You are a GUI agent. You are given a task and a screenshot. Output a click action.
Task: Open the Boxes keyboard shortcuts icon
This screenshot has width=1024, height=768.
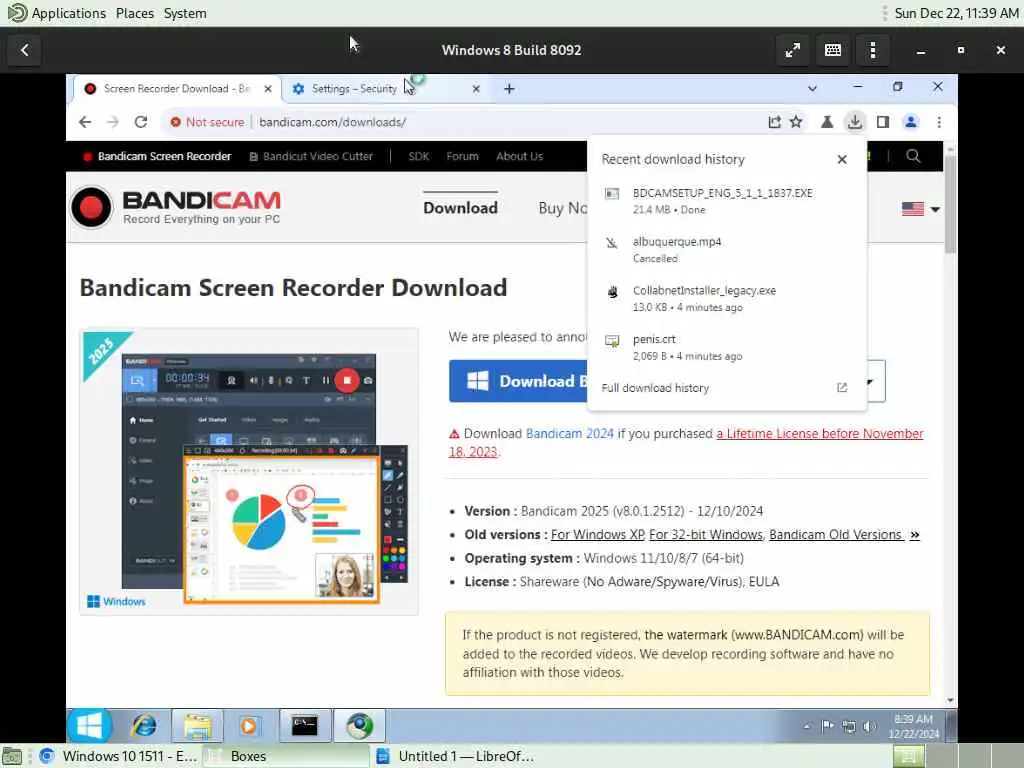click(833, 50)
